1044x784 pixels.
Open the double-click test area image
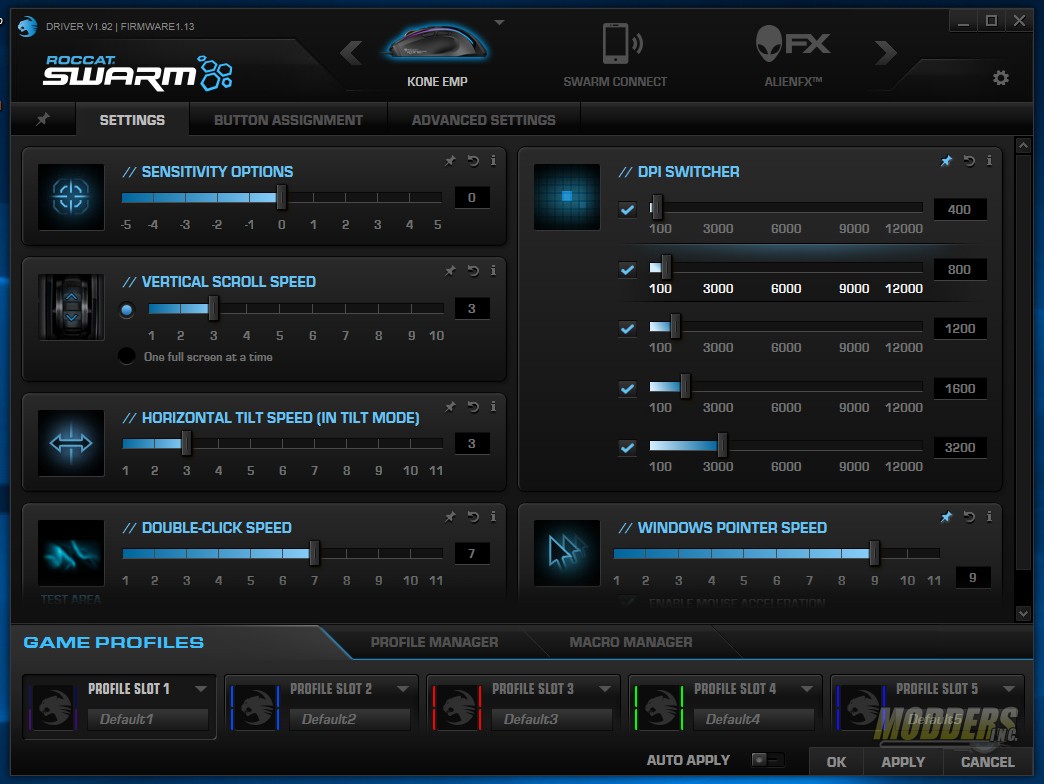pos(71,553)
